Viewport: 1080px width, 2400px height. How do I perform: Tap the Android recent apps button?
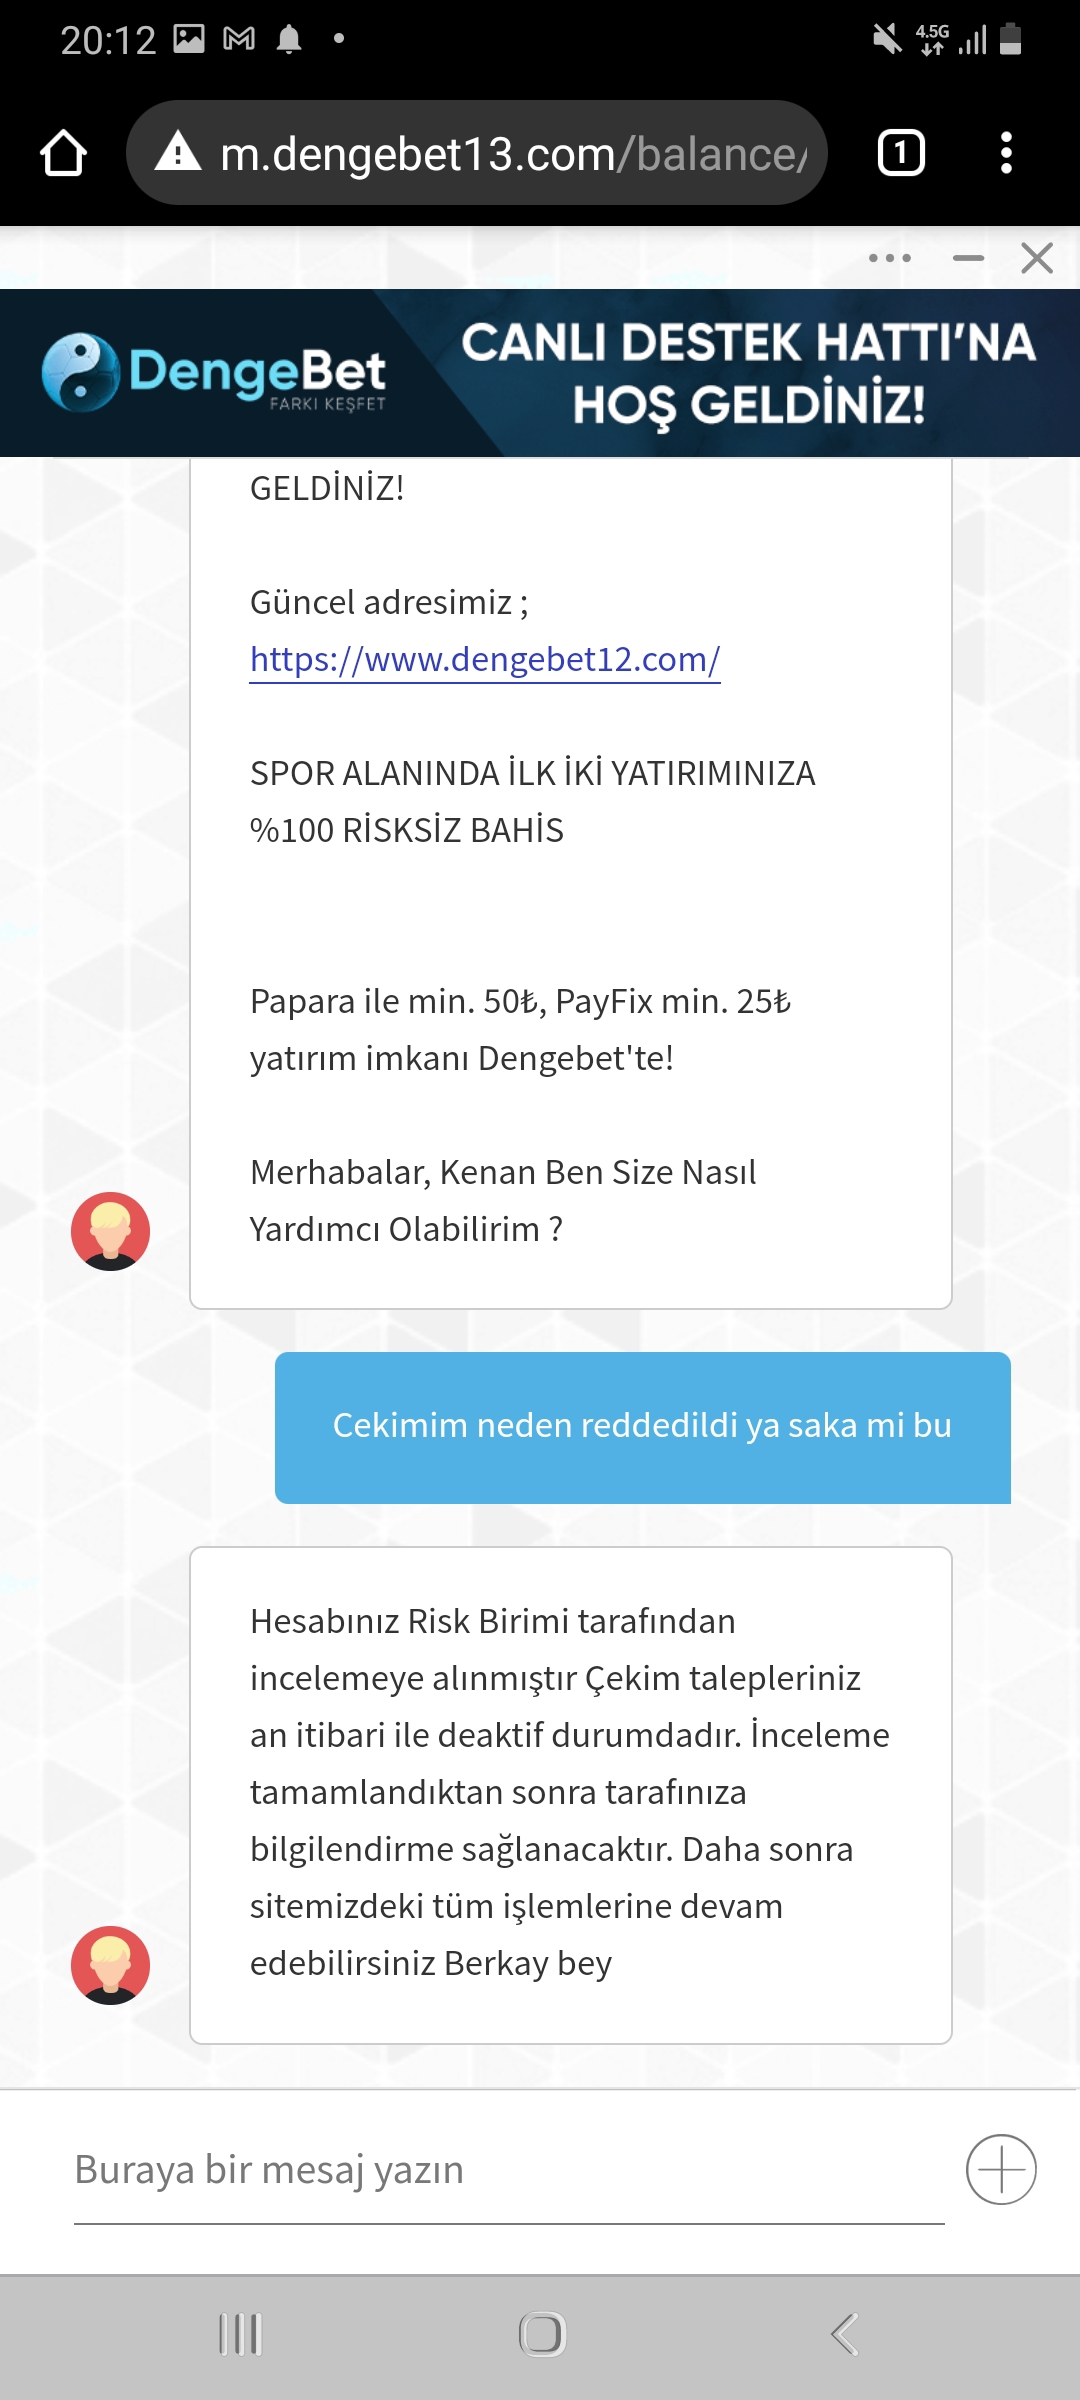[x=240, y=2335]
